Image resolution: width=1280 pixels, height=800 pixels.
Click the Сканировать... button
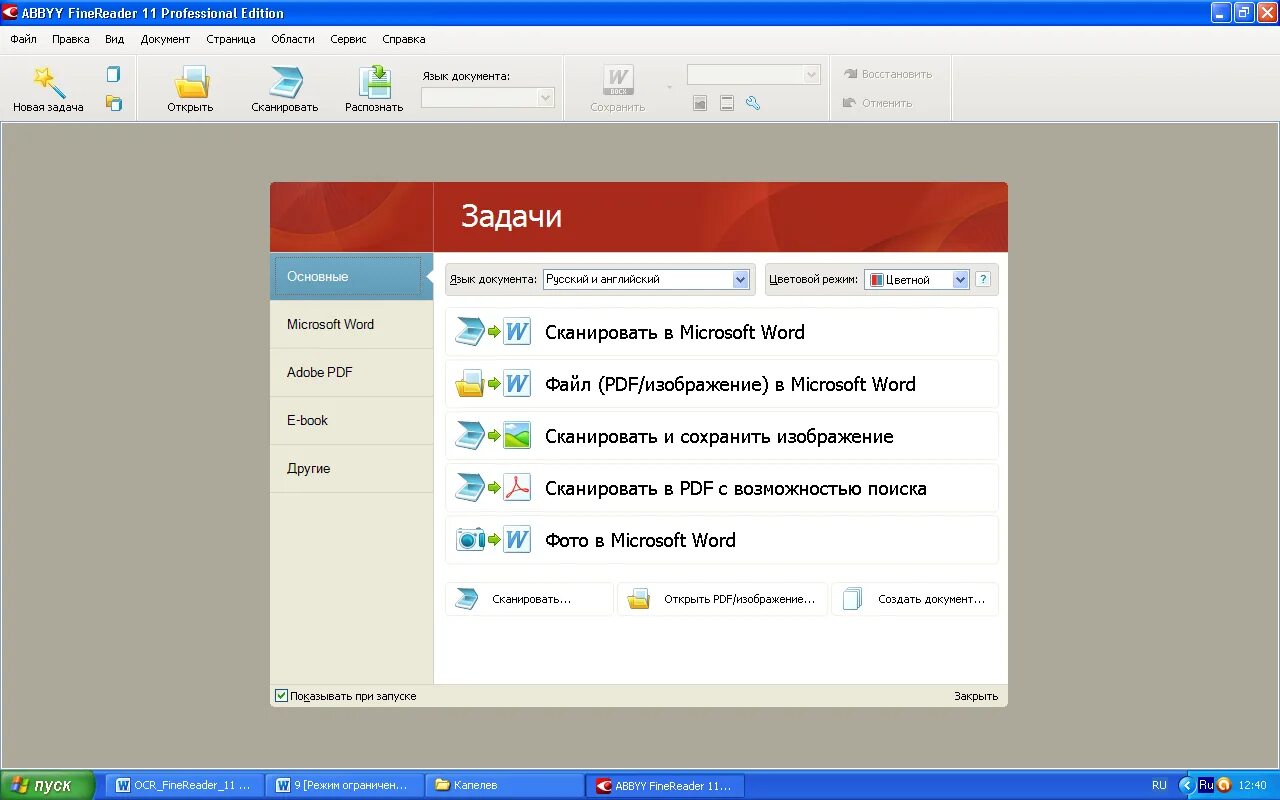(x=529, y=599)
